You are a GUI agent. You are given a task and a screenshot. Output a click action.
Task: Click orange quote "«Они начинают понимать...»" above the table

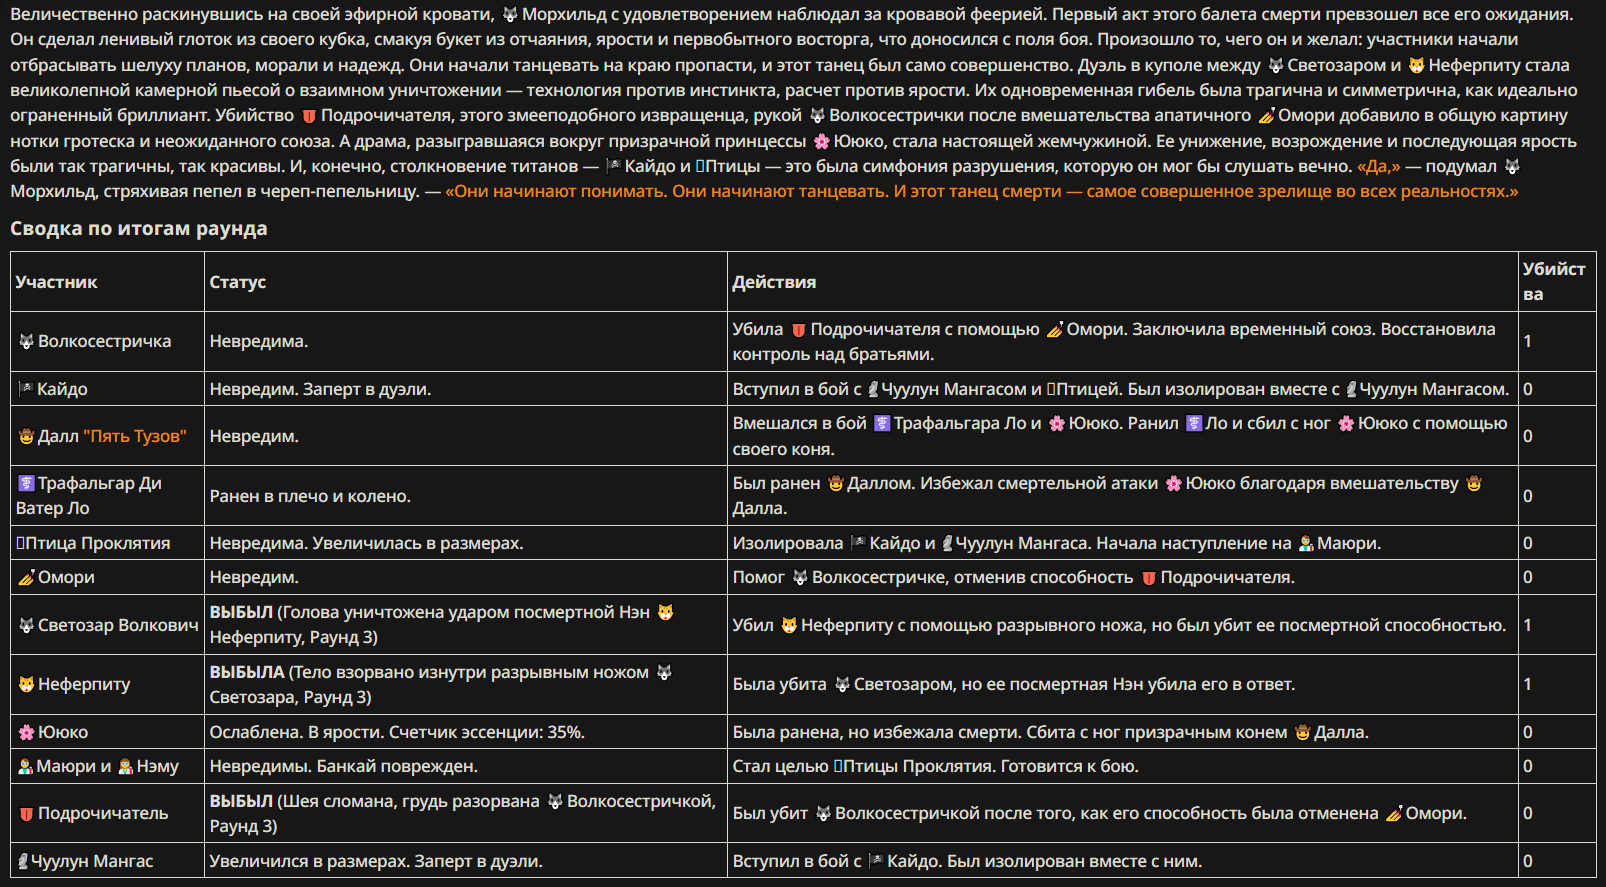(x=982, y=192)
